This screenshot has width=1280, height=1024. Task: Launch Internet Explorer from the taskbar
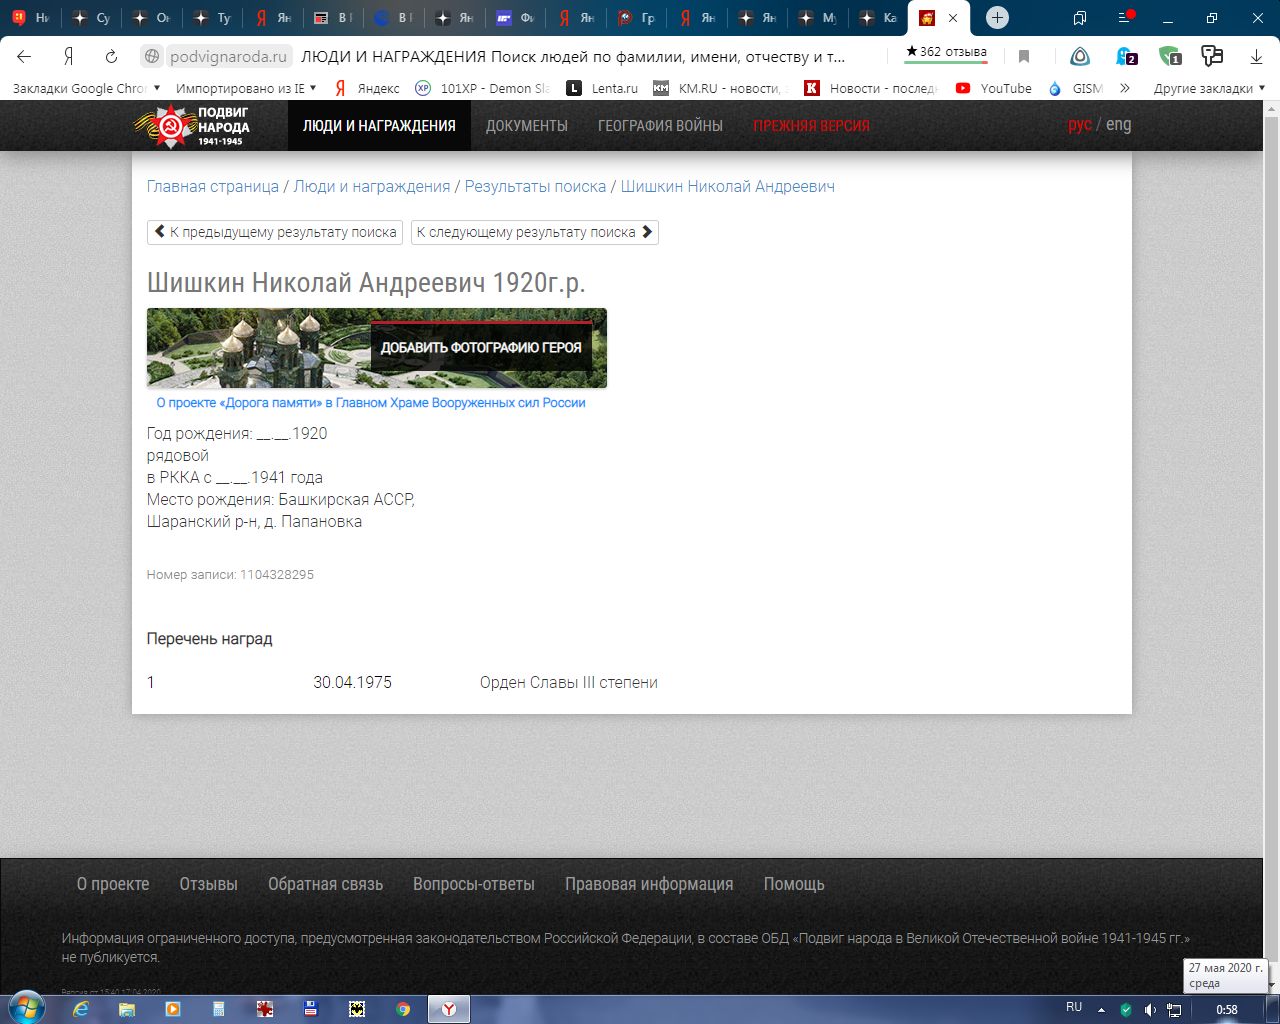click(81, 1009)
